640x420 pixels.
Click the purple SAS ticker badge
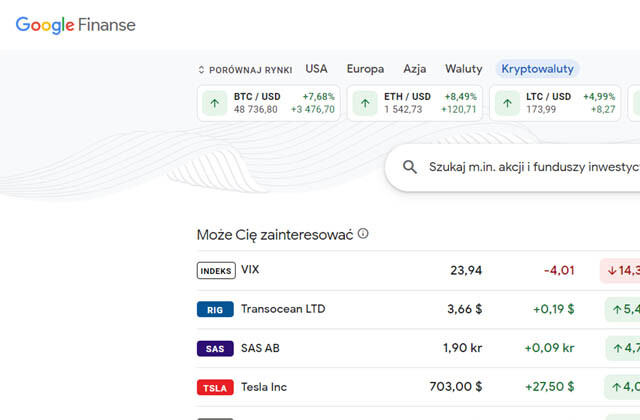pos(215,349)
